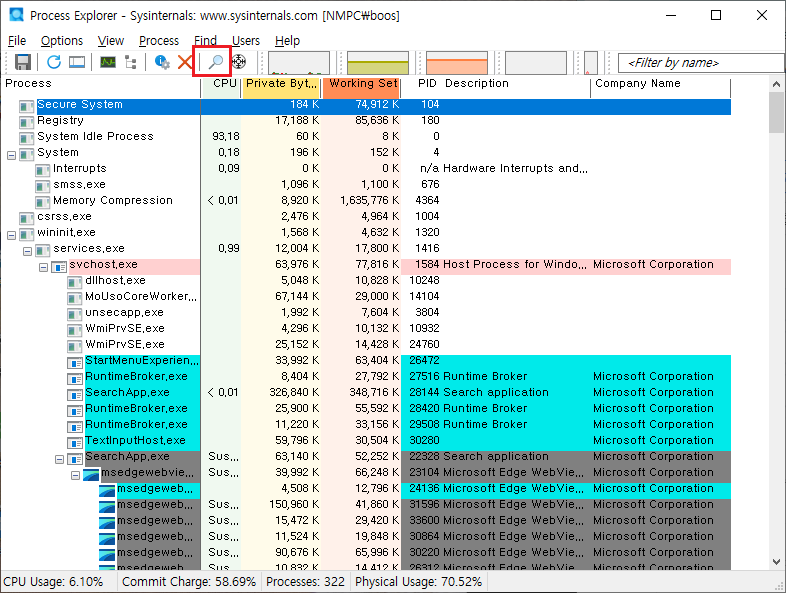Click the icon beside Secure System
Viewport: 786px width, 593px height.
(x=27, y=106)
